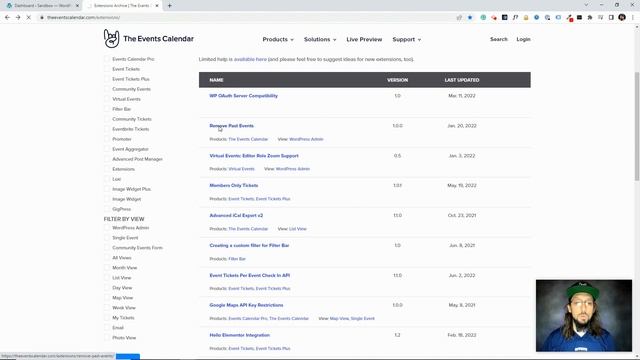This screenshot has width=640, height=360.
Task: Open Remove Past Events extension
Action: (x=231, y=126)
